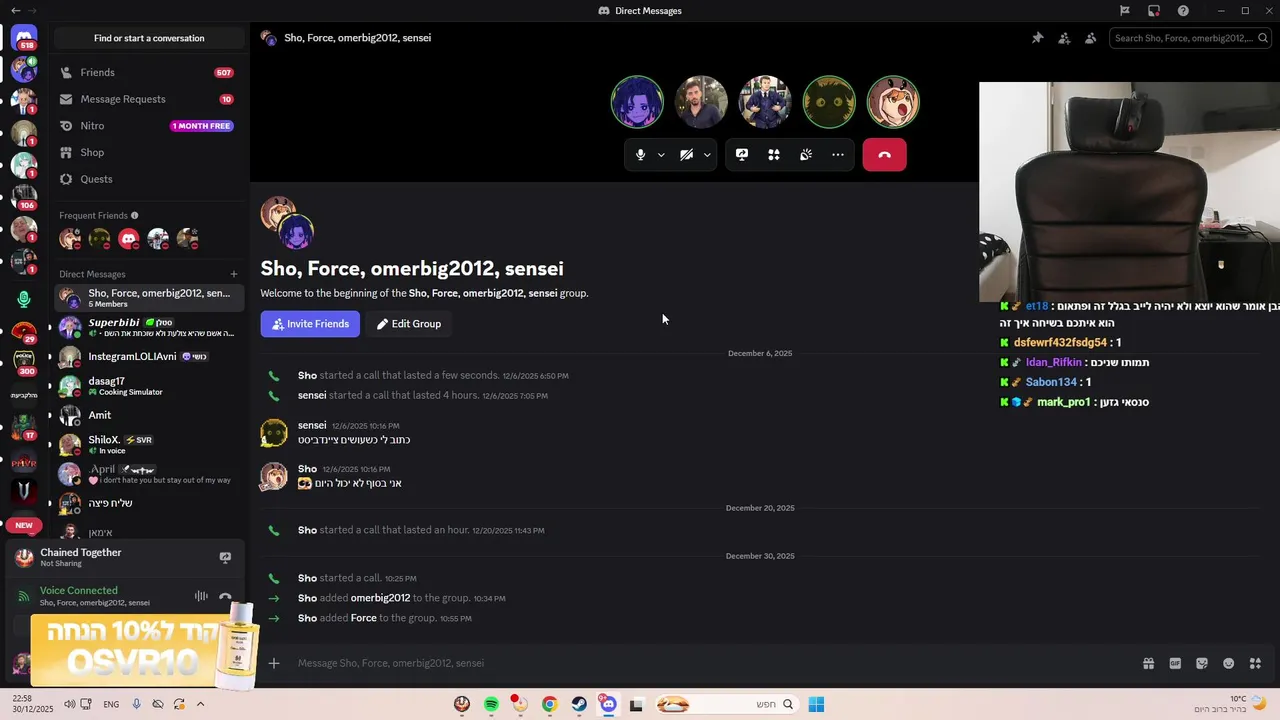Share Chained Together screen icon
Image resolution: width=1280 pixels, height=720 pixels.
click(225, 558)
